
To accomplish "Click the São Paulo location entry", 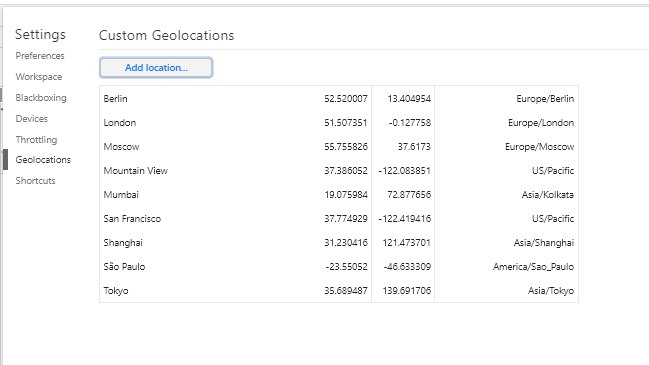I will 339,267.
